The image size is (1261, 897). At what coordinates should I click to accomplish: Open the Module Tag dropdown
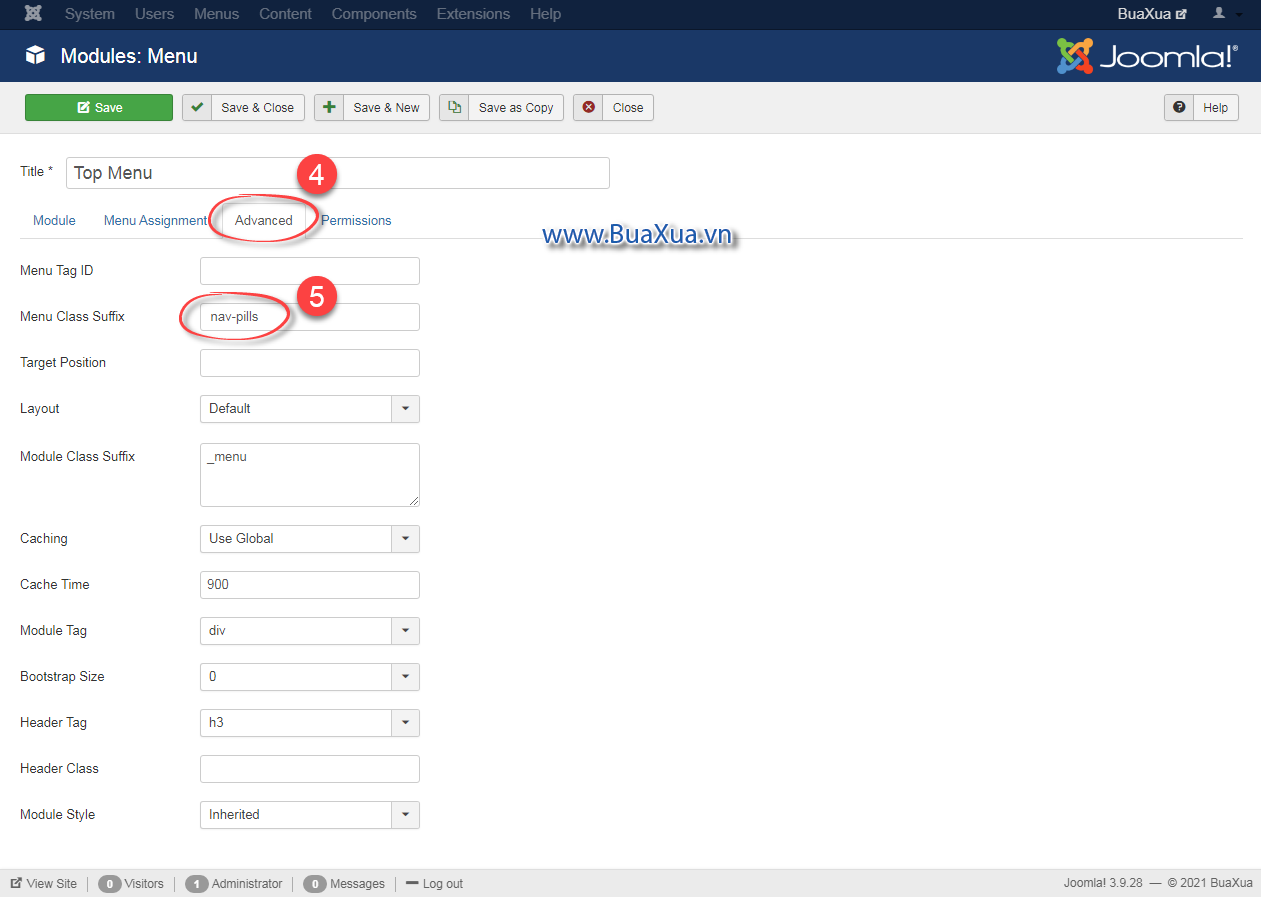point(310,630)
